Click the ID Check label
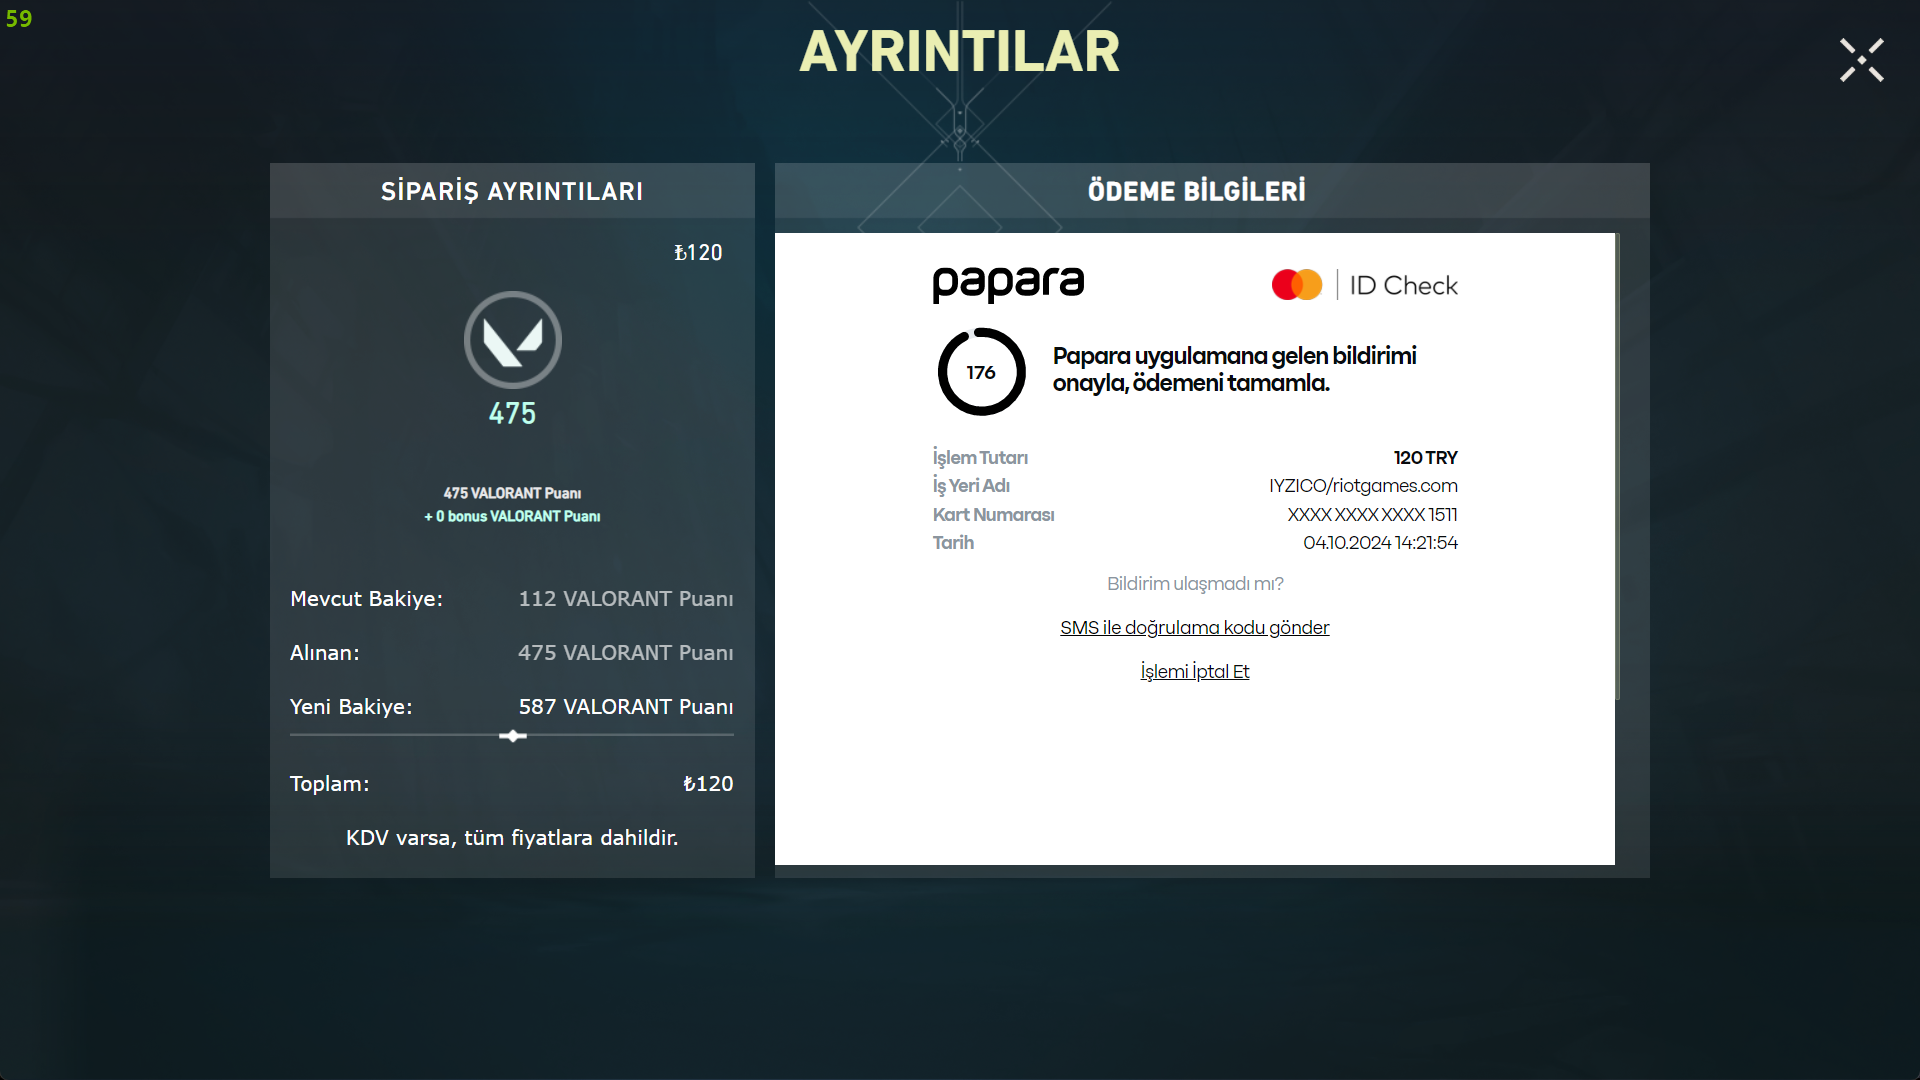Screen dimensions: 1920x1080 click(1403, 286)
